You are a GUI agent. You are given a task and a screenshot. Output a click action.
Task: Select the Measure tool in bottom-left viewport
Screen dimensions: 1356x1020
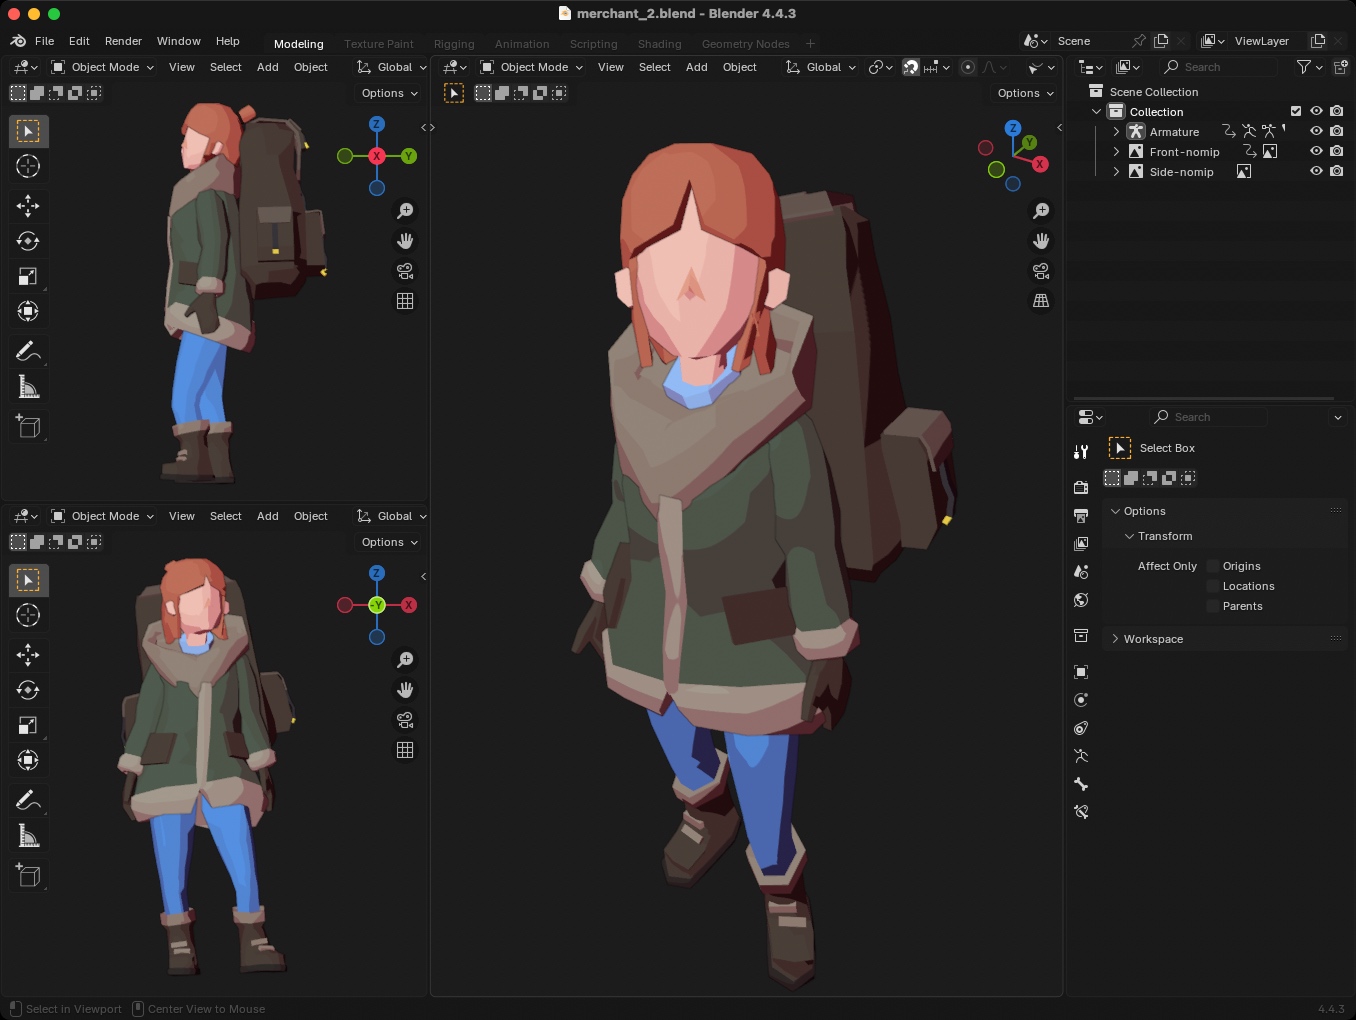28,836
